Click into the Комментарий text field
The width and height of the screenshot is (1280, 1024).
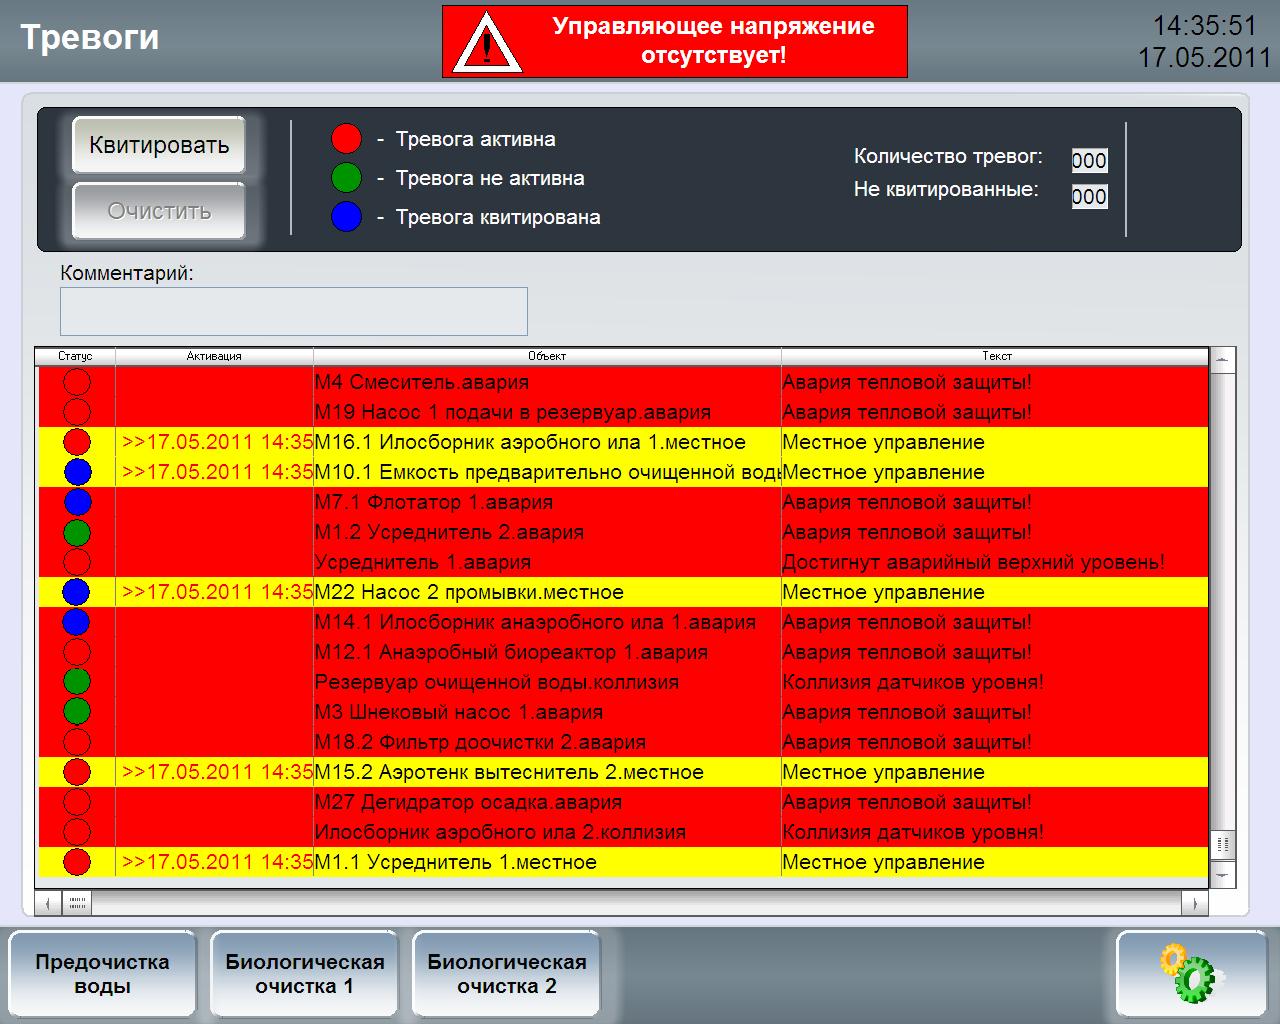[293, 311]
